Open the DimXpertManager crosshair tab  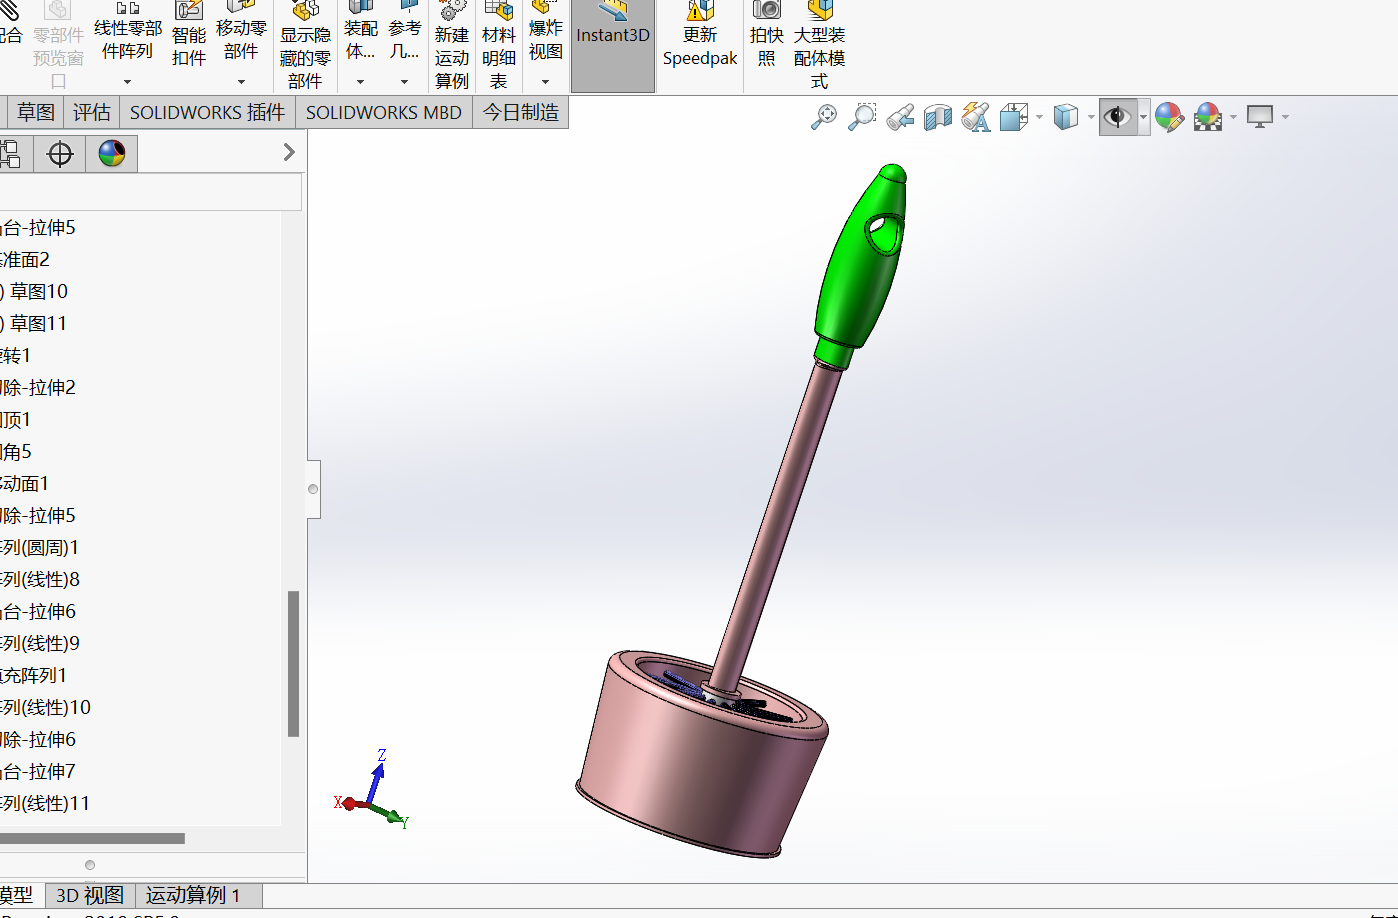[60, 154]
